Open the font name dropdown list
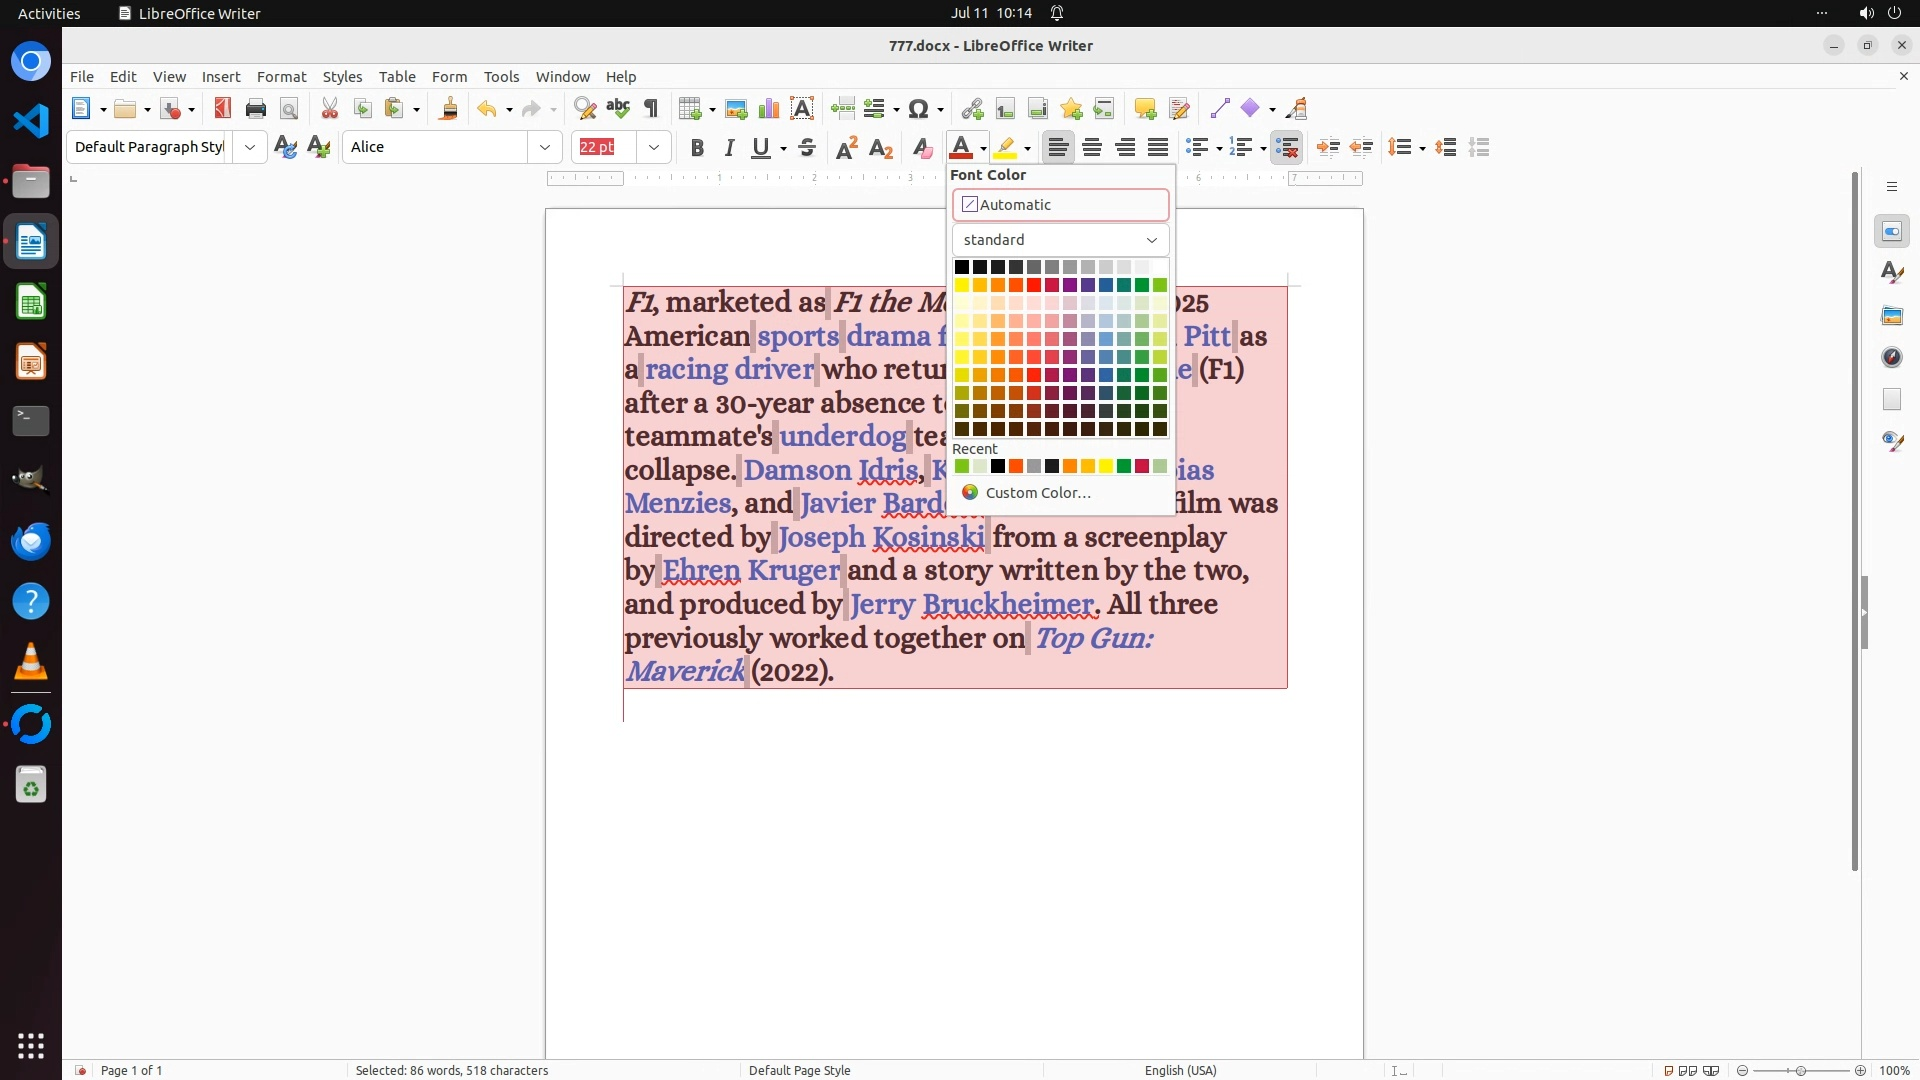The height and width of the screenshot is (1080, 1920). (x=545, y=148)
